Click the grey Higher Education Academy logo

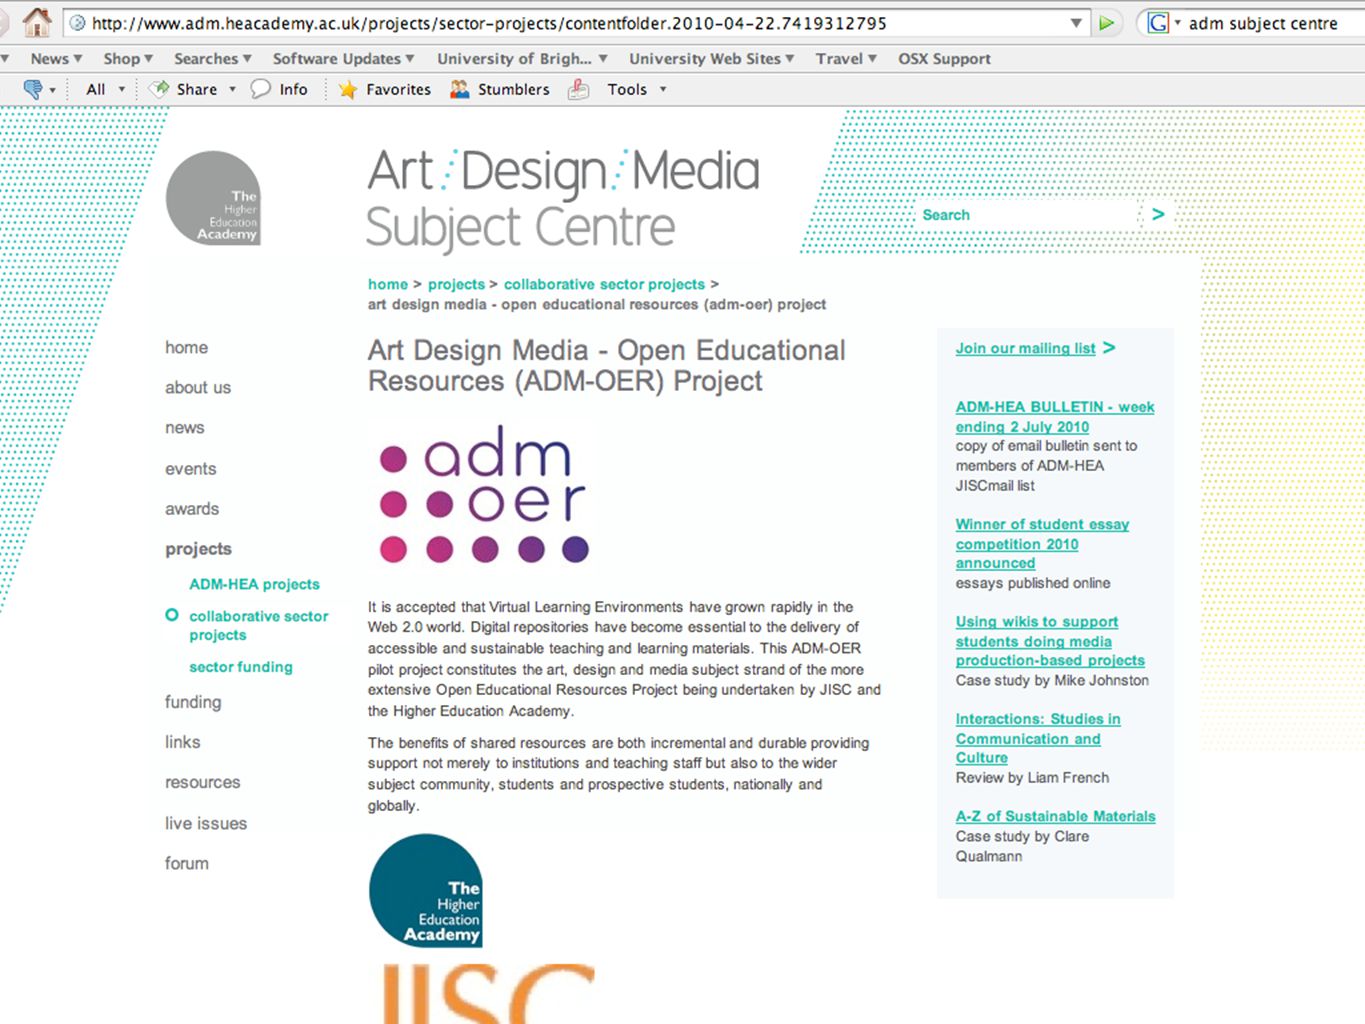213,198
